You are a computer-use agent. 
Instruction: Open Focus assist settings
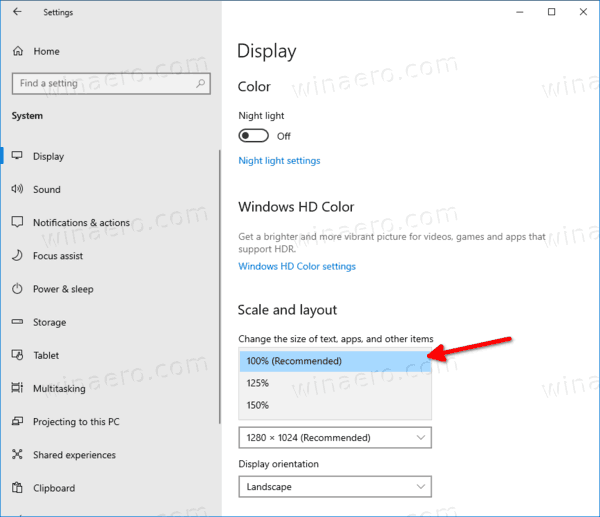coord(58,256)
